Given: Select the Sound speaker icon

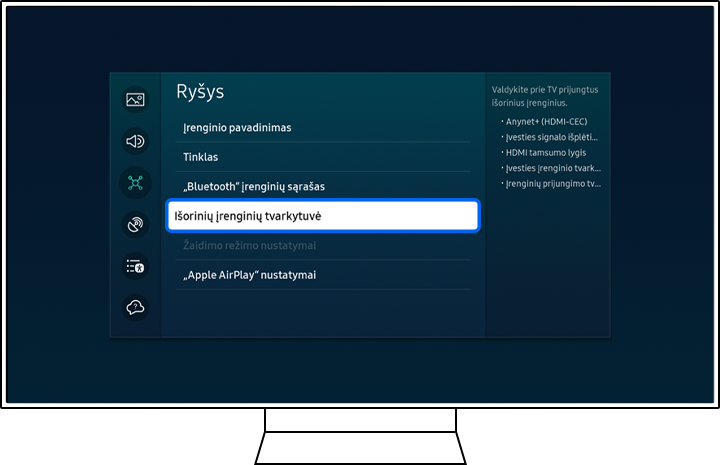Looking at the screenshot, I should [x=135, y=141].
